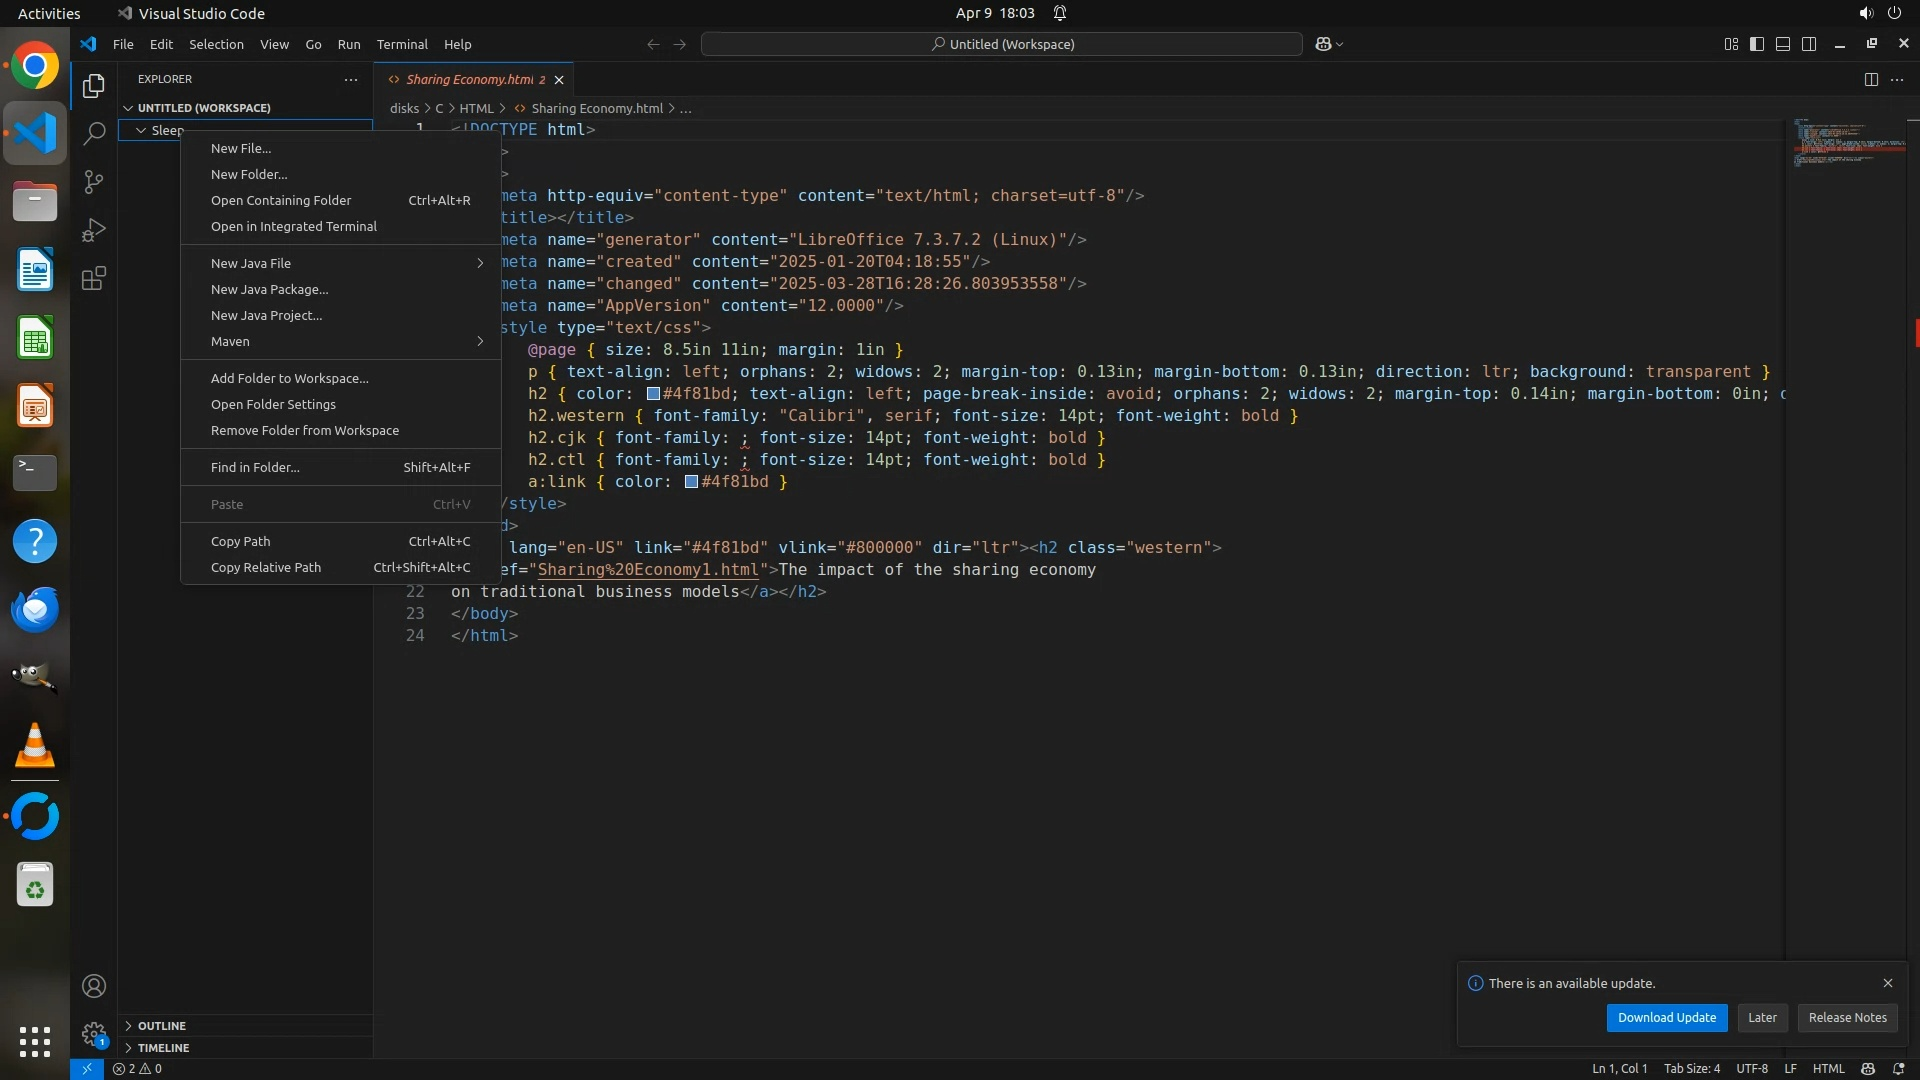Screen dimensions: 1920x1080
Task: Click the #4f81bd color swatch on a:link line
Action: coord(691,482)
